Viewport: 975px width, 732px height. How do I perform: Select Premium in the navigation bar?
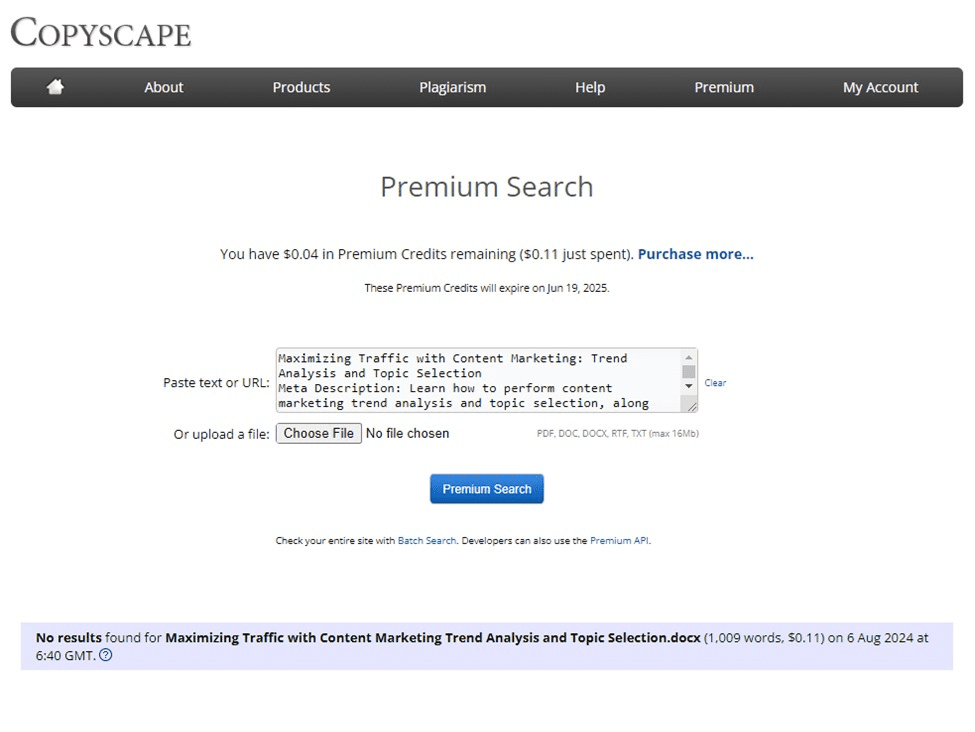click(x=724, y=87)
